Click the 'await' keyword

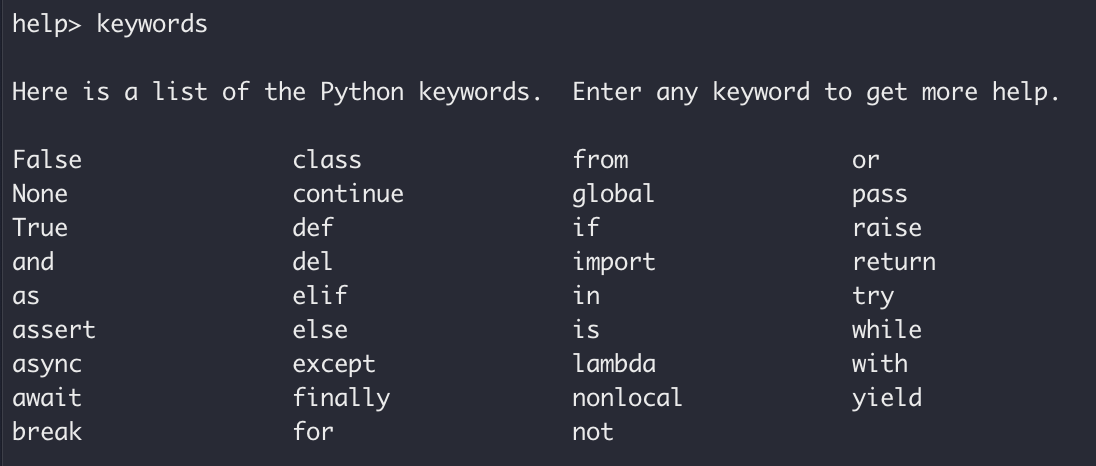pyautogui.click(x=47, y=398)
